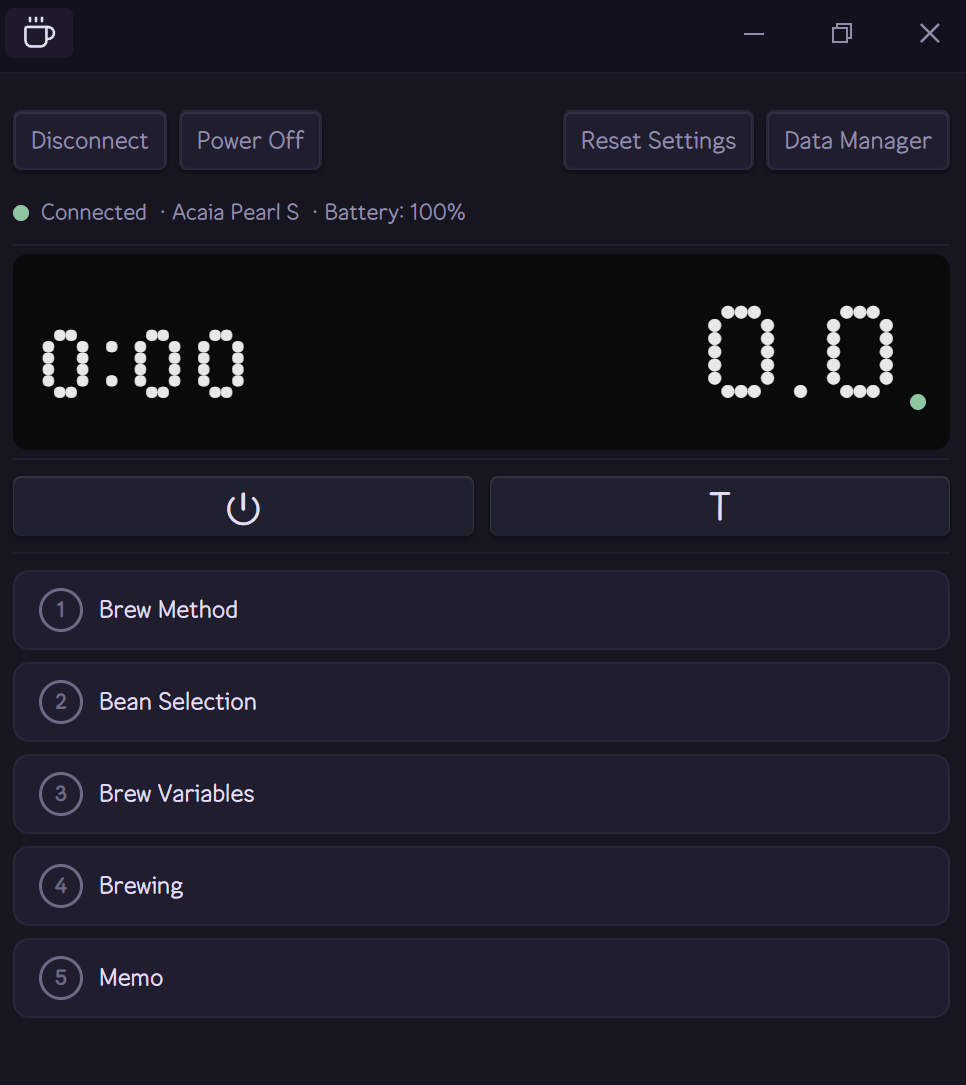966x1085 pixels.
Task: Expand the Brewing step
Action: coord(482,886)
